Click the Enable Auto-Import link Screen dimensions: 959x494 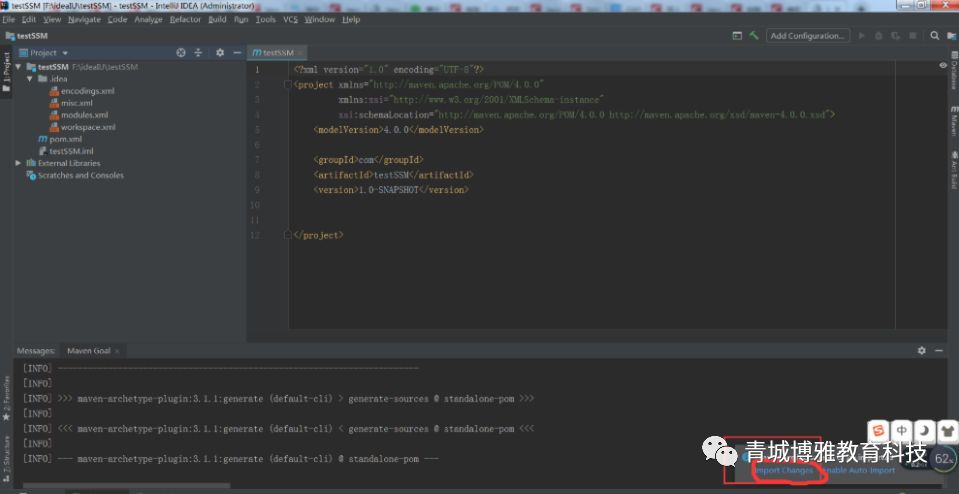click(857, 470)
